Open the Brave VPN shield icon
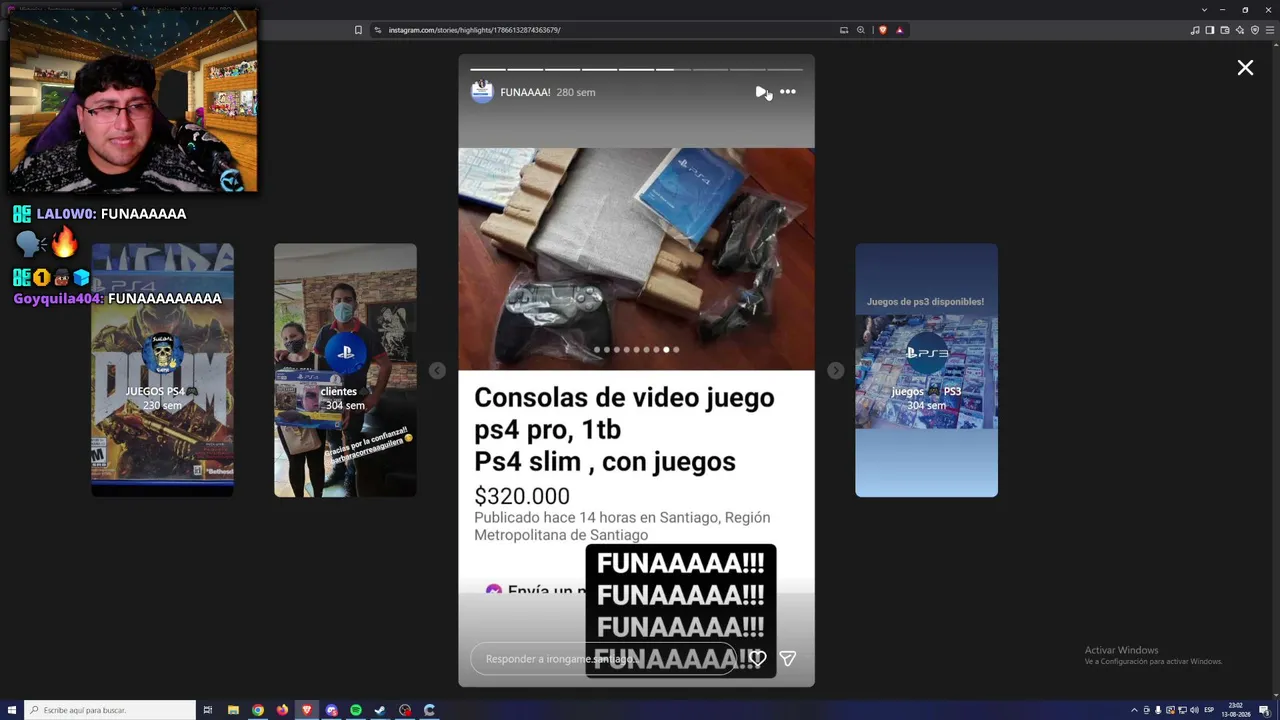Viewport: 1280px width, 720px height. pyautogui.click(x=1255, y=30)
